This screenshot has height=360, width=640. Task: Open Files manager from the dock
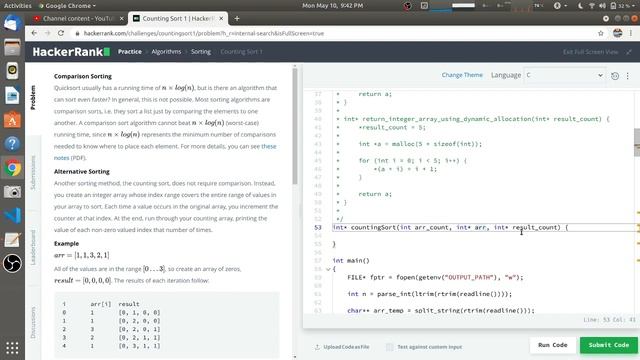coord(12,47)
